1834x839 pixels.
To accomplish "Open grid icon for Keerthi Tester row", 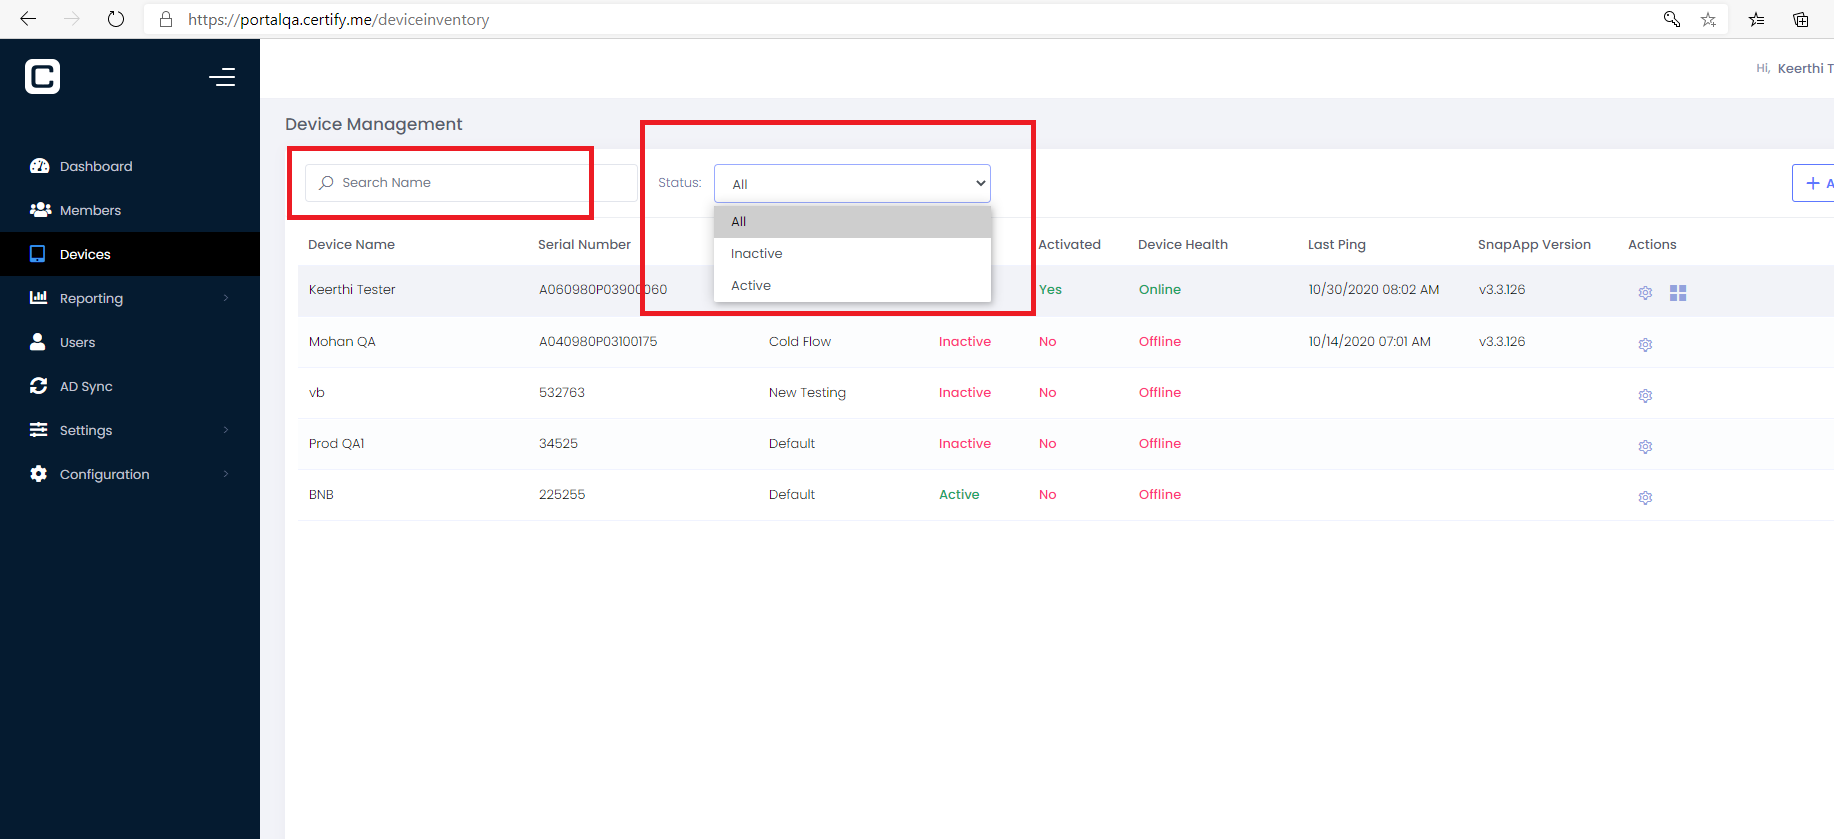I will (x=1678, y=293).
